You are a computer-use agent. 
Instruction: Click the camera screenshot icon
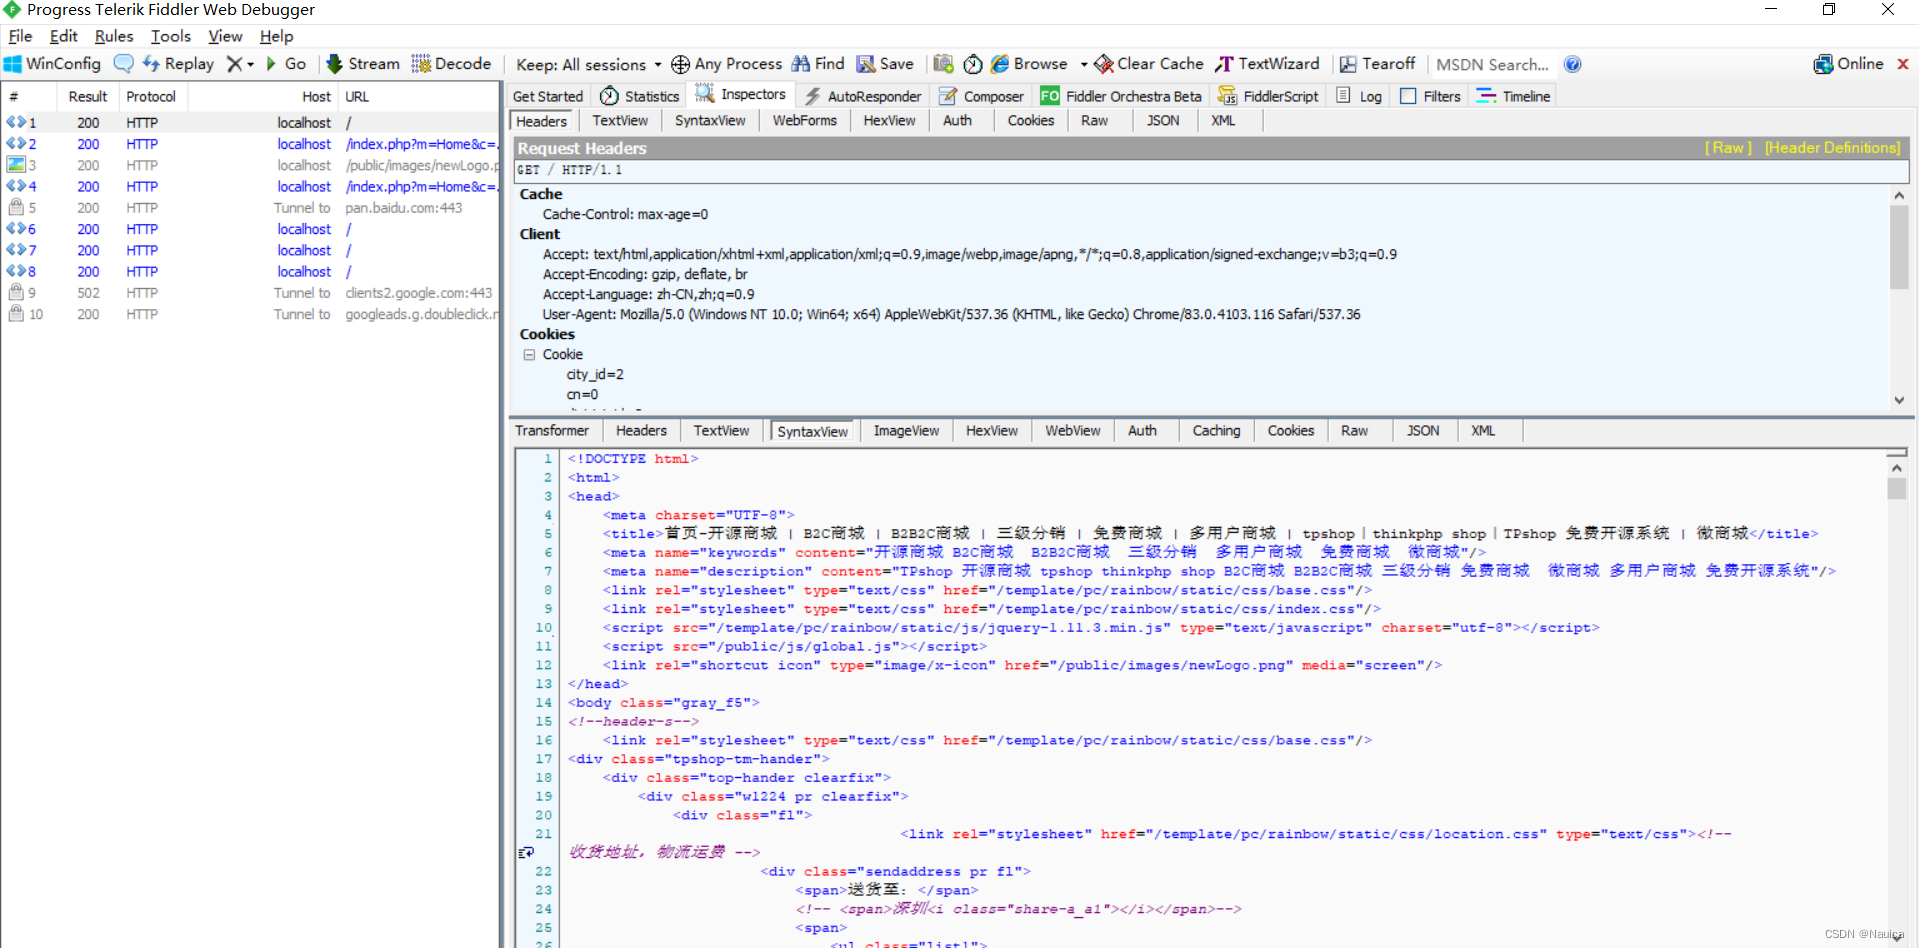tap(943, 64)
